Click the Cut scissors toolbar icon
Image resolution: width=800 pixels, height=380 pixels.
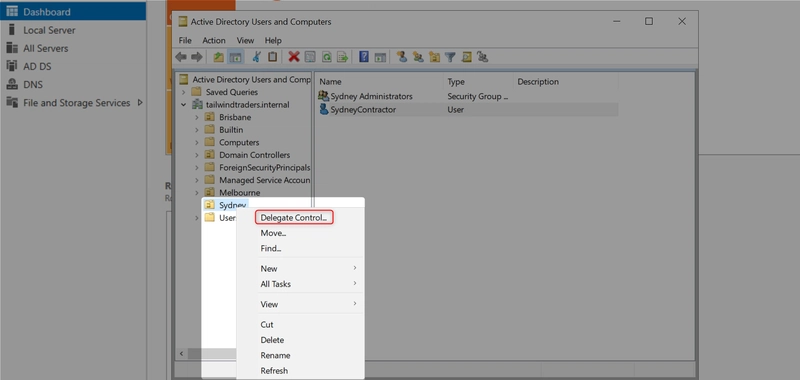[257, 57]
